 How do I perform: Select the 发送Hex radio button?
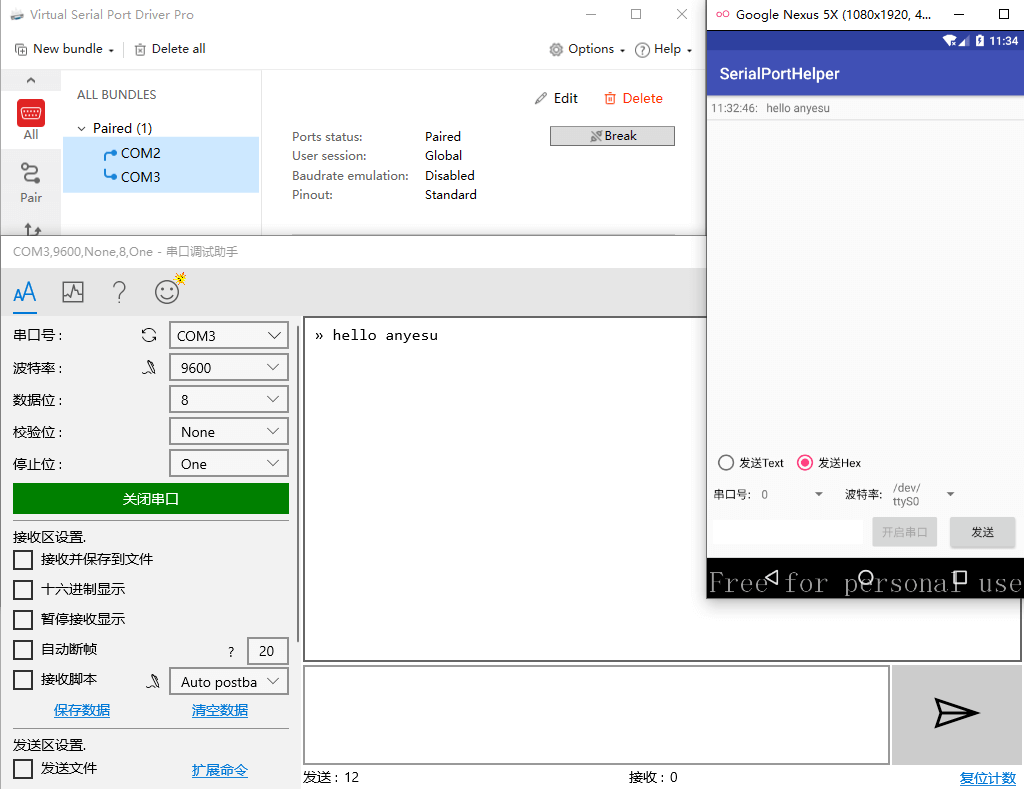pyautogui.click(x=805, y=462)
